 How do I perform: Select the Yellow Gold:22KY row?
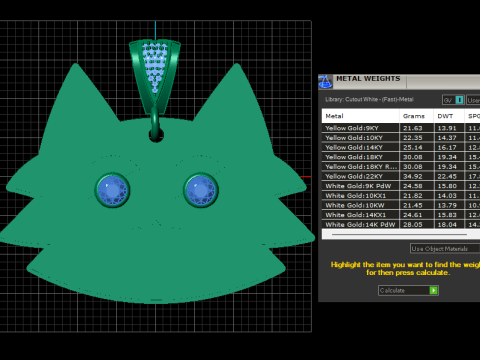pyautogui.click(x=401, y=176)
